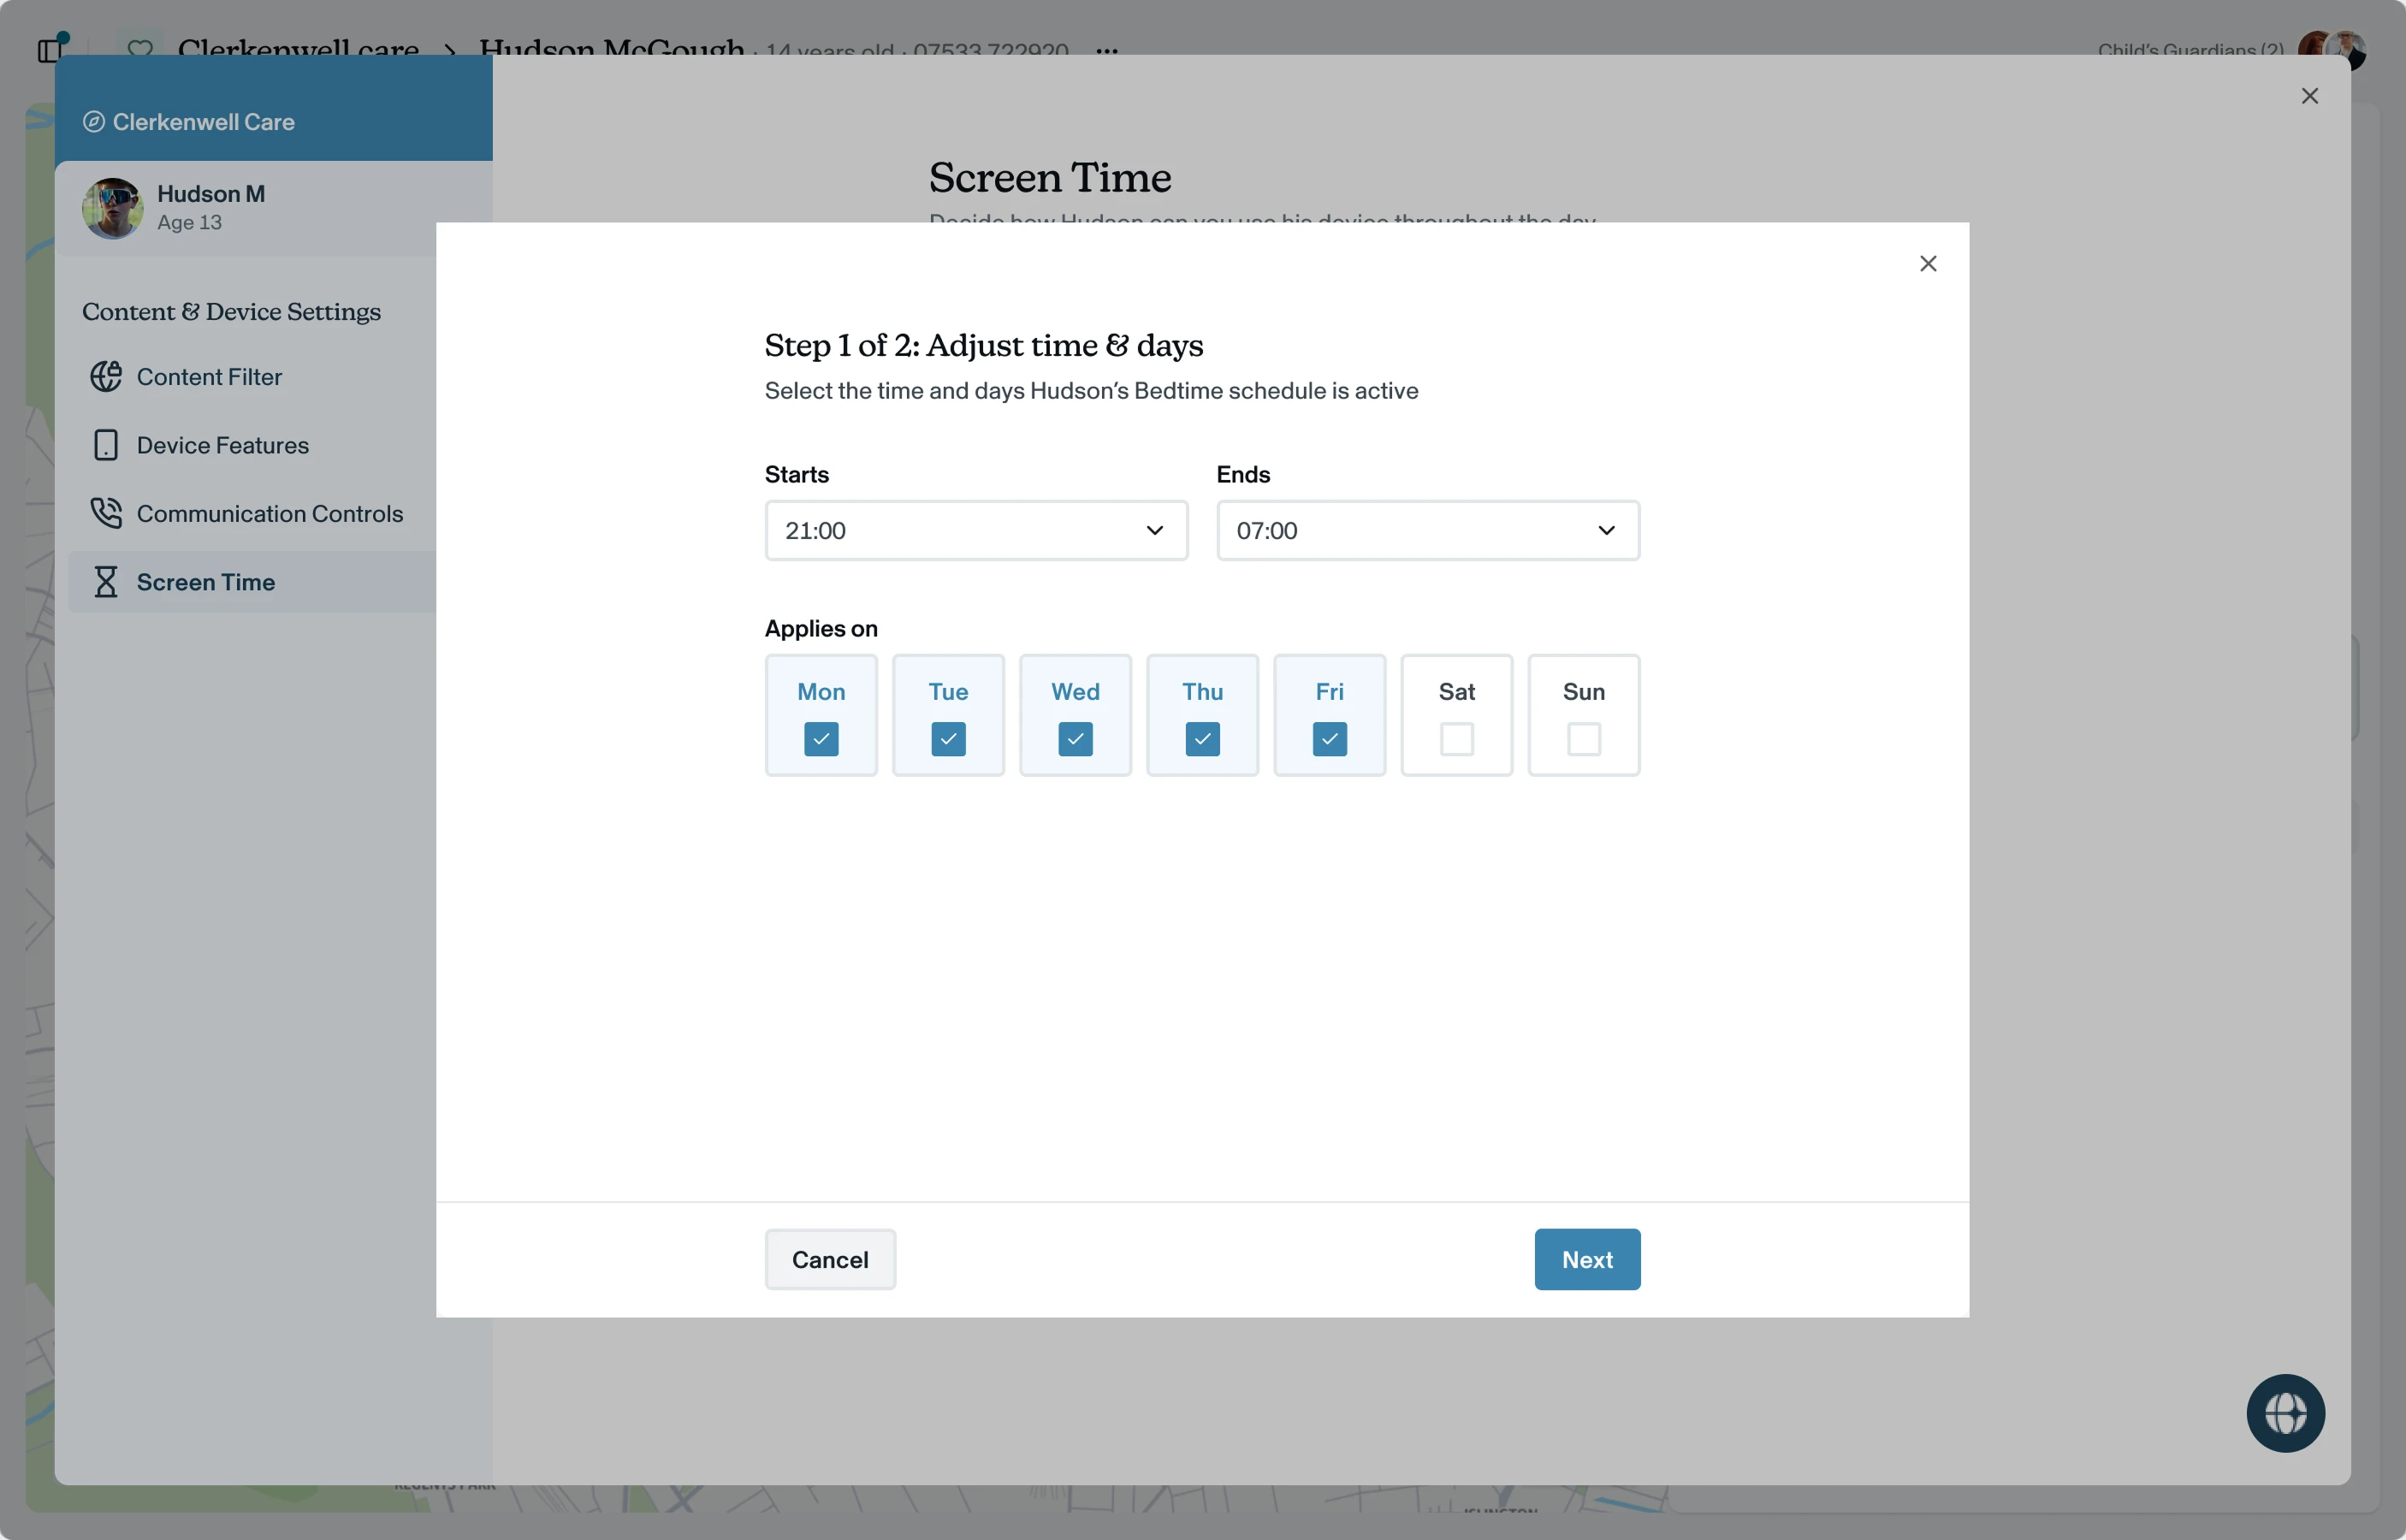Click the Screen Time hourglass icon
2406x1540 pixels.
(x=106, y=582)
